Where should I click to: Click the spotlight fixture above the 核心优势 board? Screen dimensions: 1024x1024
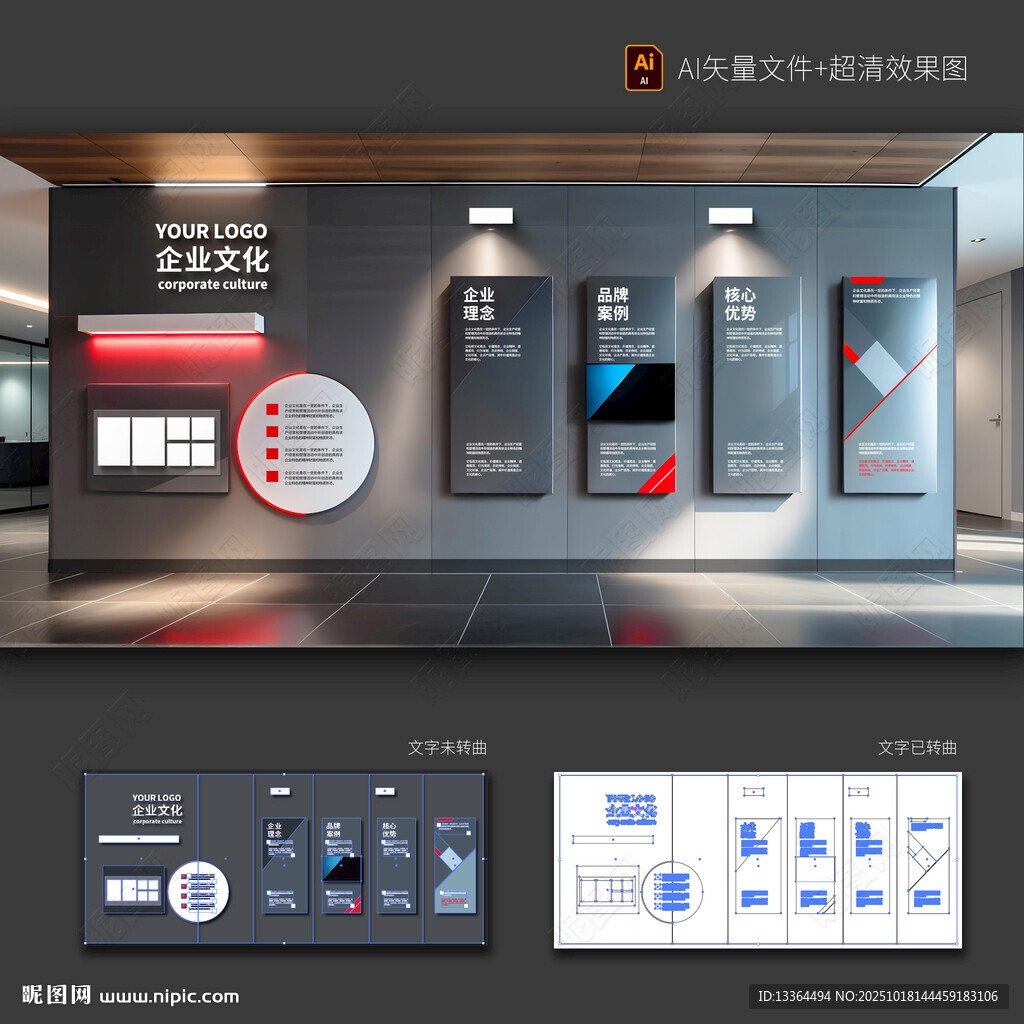(731, 216)
